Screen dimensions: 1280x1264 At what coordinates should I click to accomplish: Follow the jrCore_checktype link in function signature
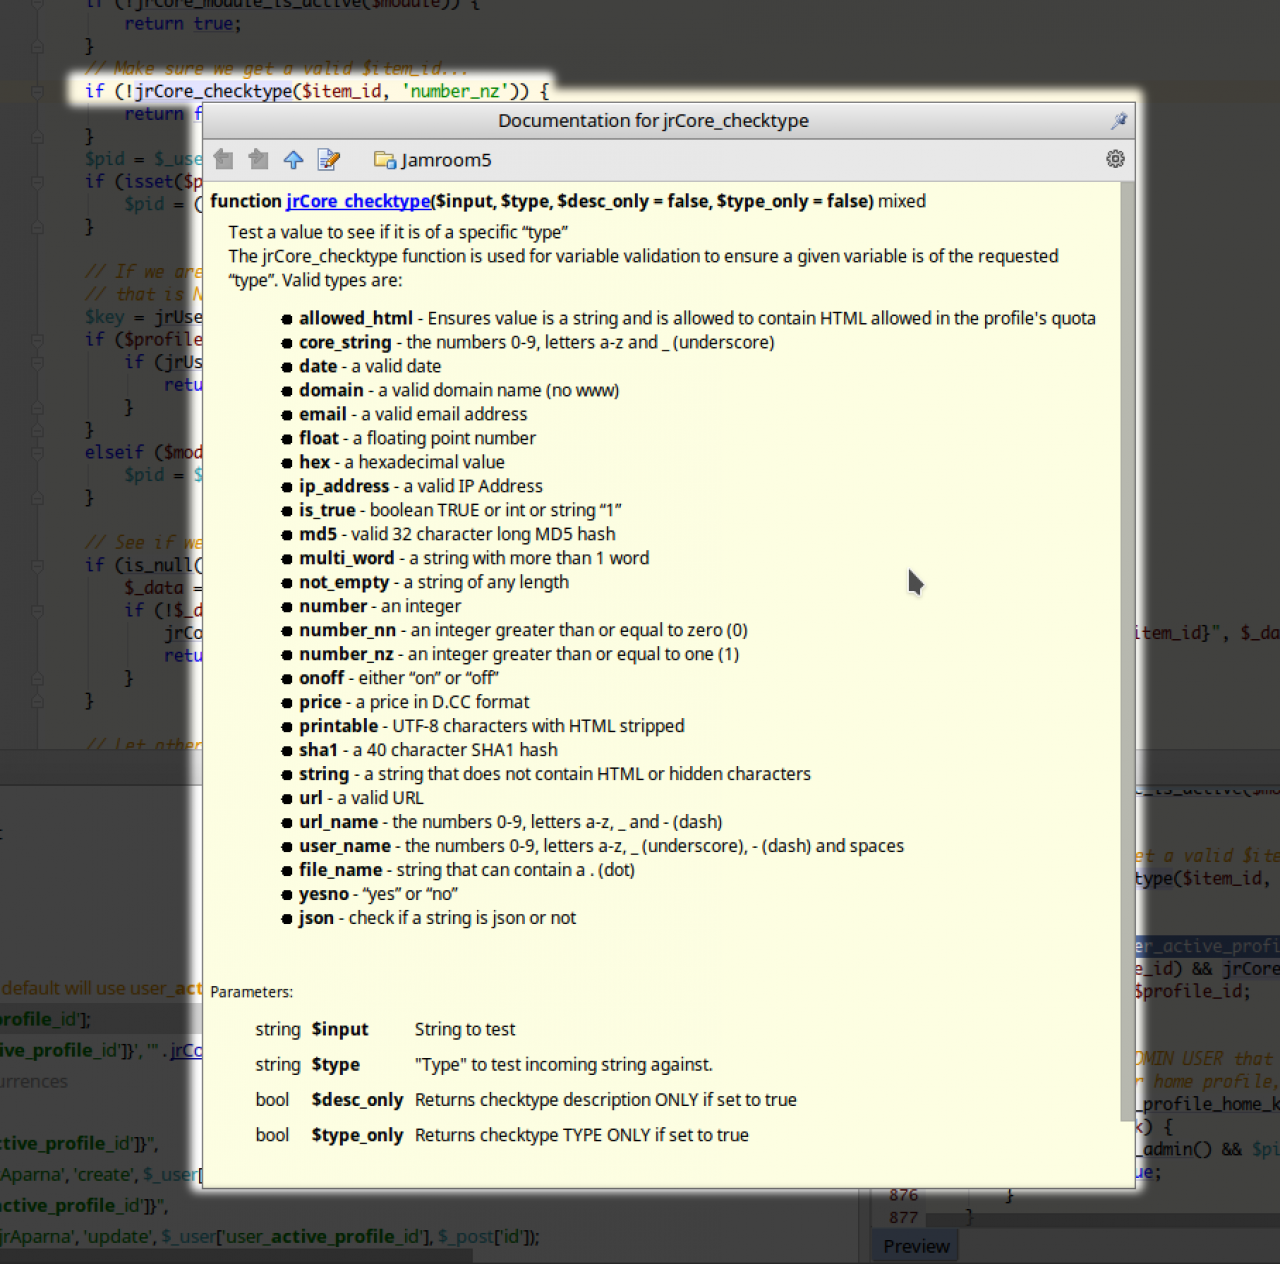(358, 201)
